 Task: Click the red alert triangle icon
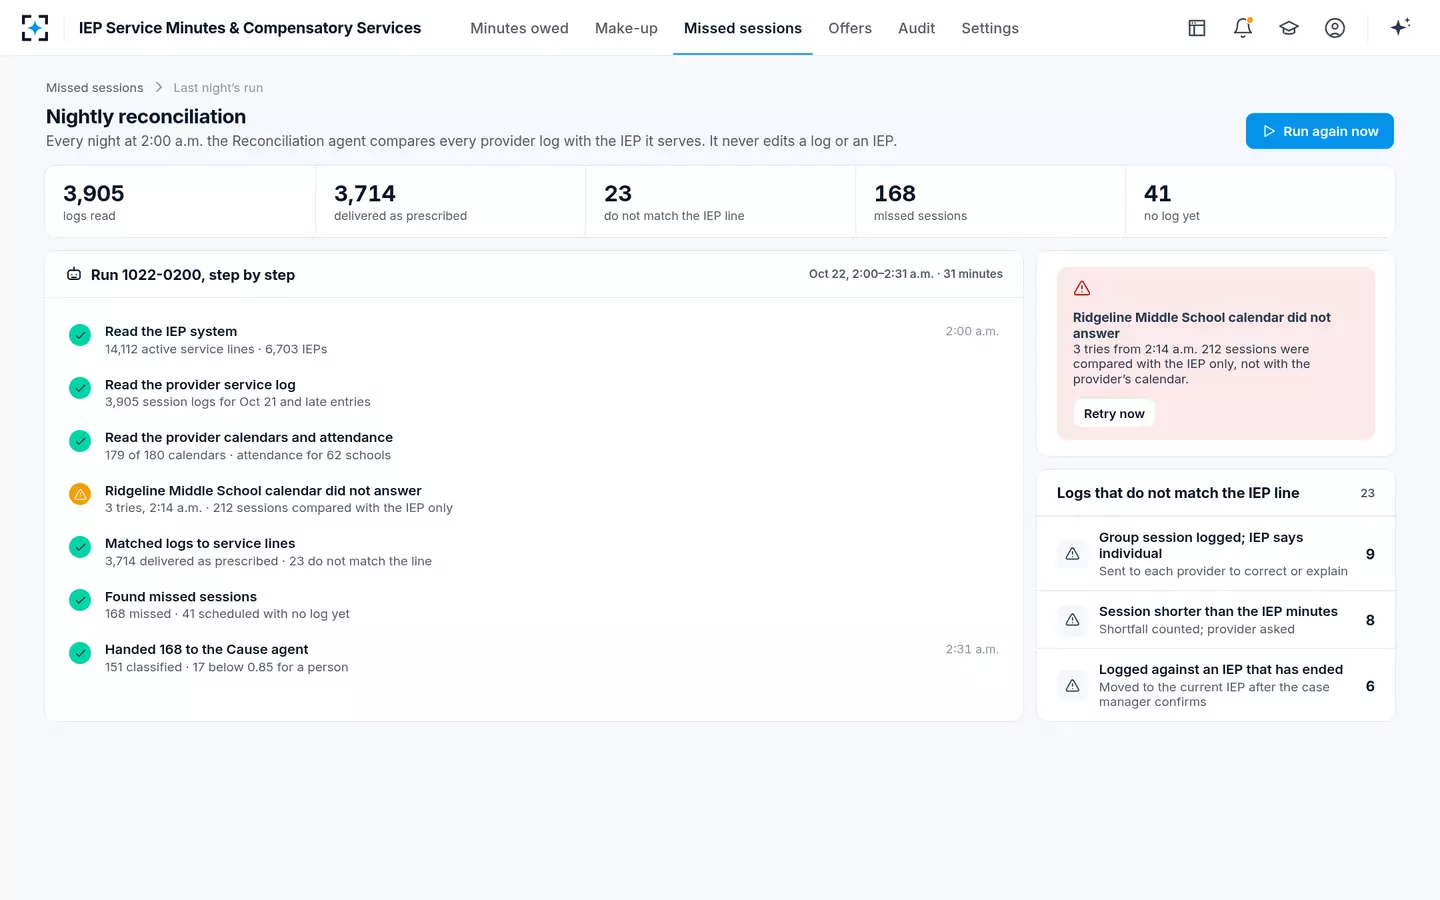[1082, 288]
